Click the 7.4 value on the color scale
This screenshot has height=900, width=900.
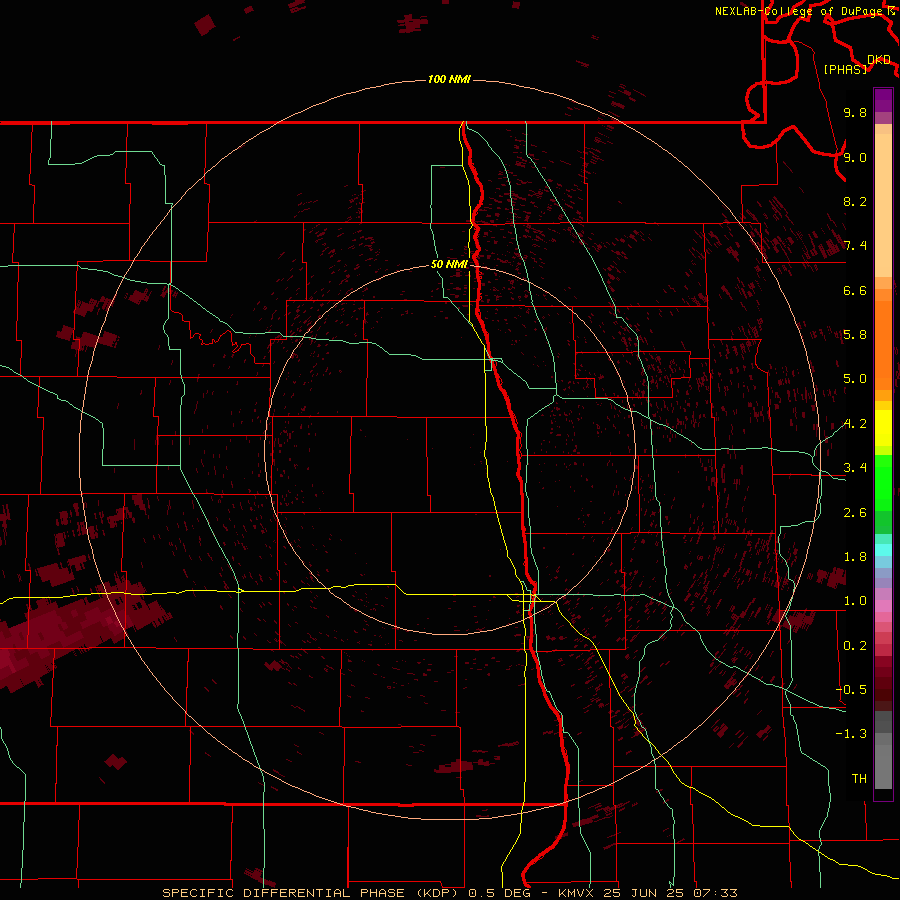pyautogui.click(x=855, y=246)
